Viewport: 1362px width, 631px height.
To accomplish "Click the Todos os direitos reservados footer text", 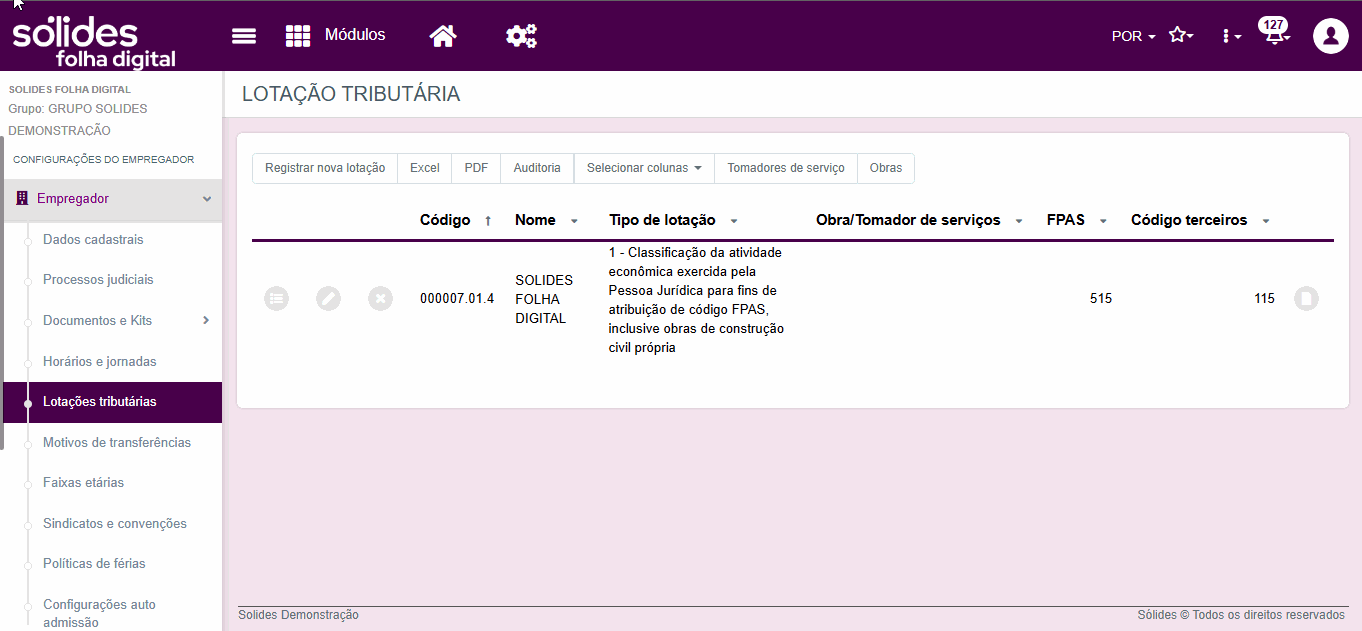I will [x=1269, y=615].
